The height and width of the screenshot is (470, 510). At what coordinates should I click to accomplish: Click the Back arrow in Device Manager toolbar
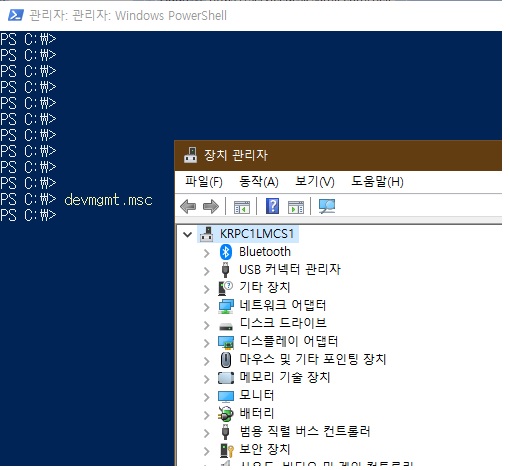point(188,206)
